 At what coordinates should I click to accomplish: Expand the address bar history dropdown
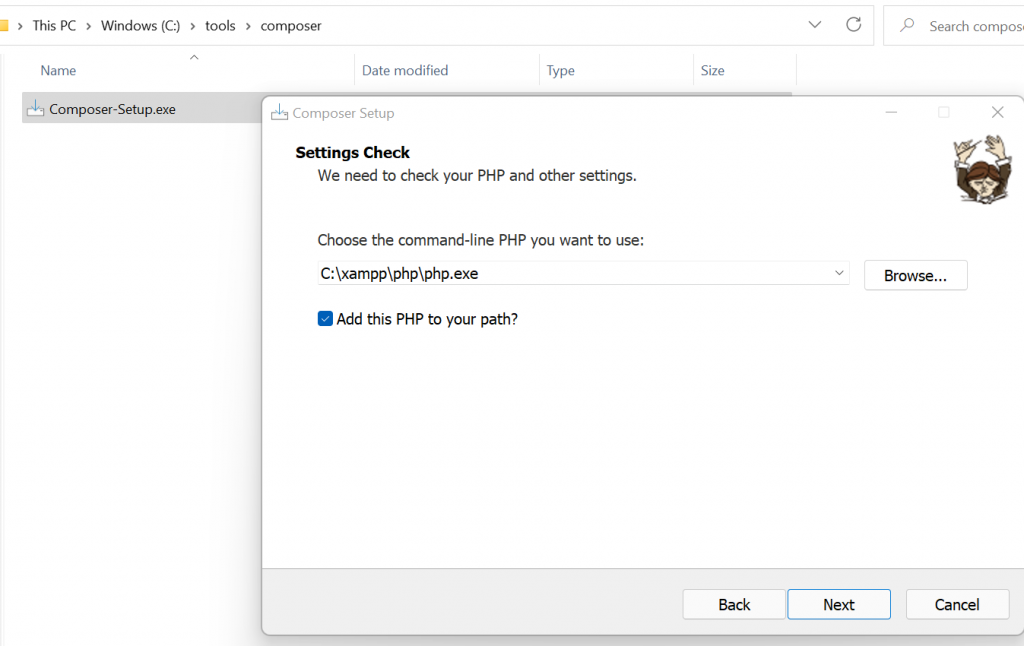point(814,25)
